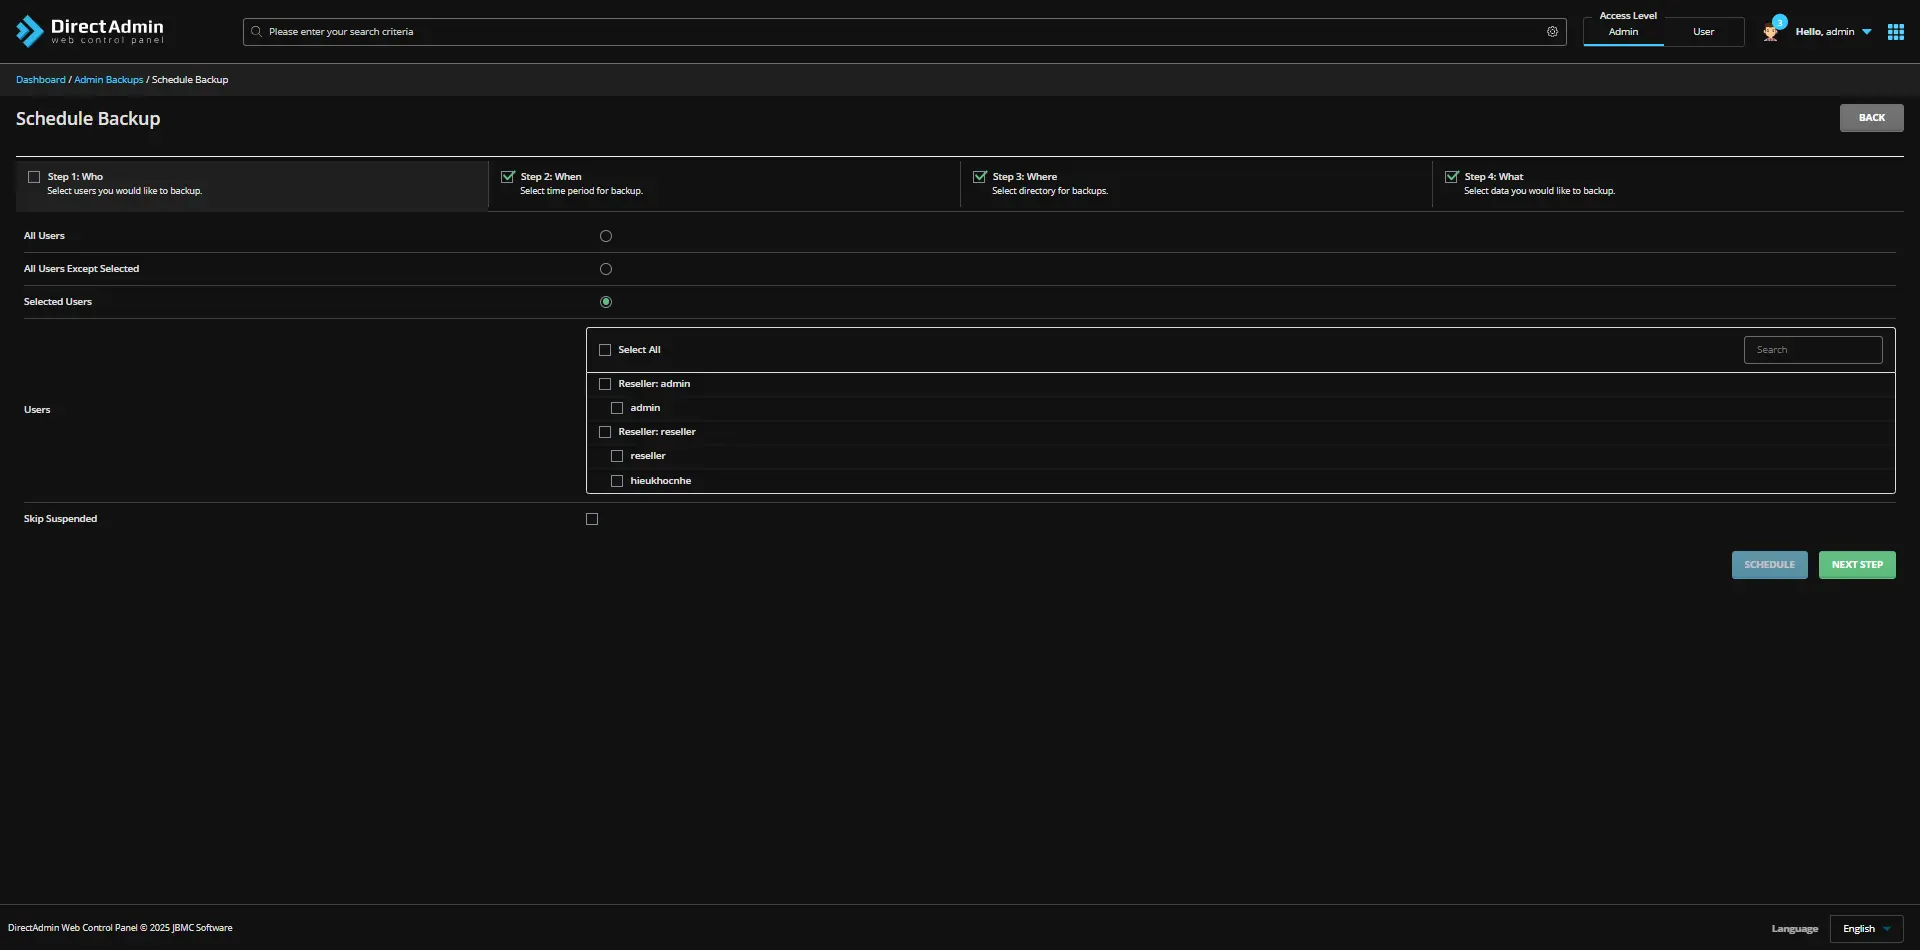Click the search magnifier icon
This screenshot has width=1920, height=950.
click(256, 32)
